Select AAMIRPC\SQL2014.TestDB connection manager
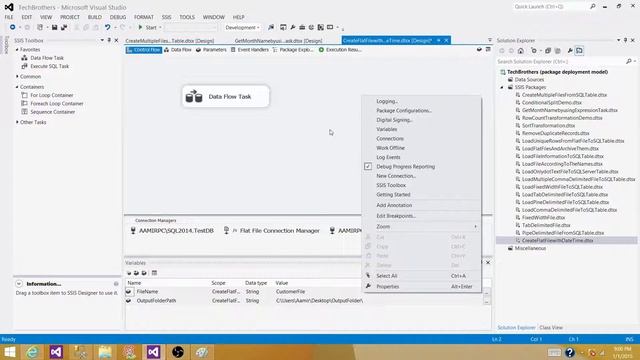This screenshot has width=640, height=360. point(172,231)
